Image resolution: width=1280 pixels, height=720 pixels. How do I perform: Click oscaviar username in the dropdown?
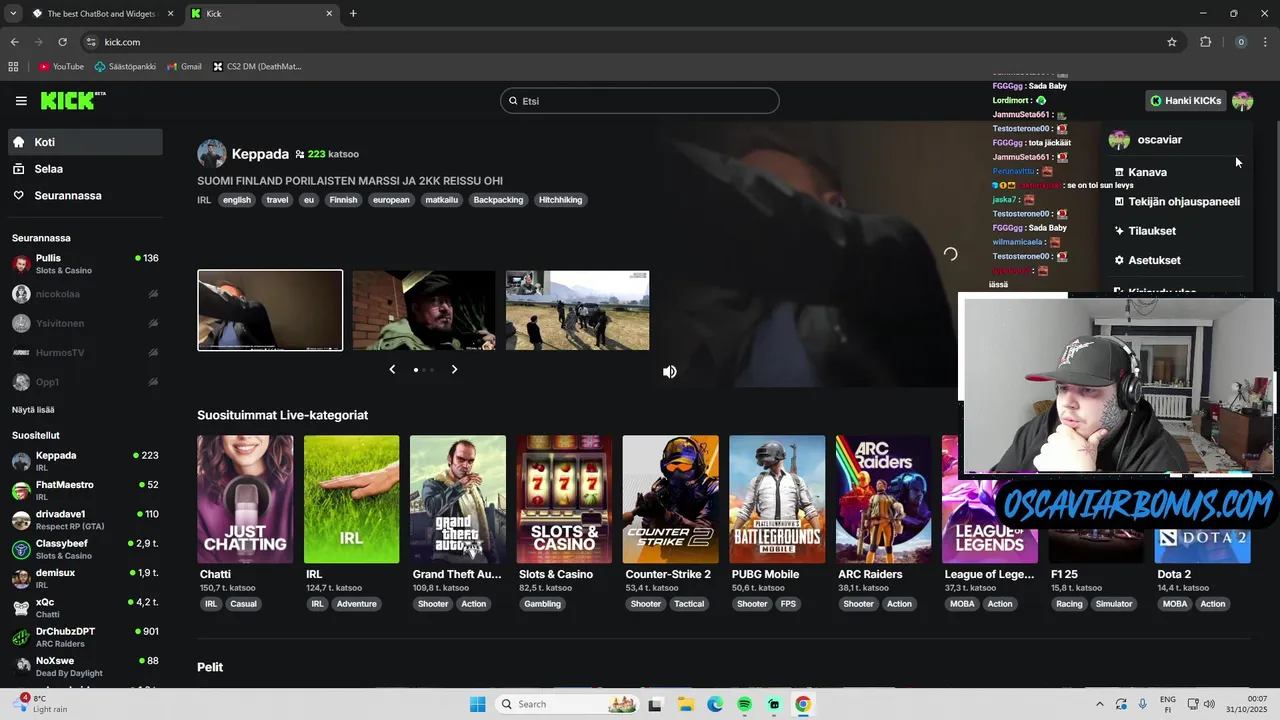[1159, 140]
